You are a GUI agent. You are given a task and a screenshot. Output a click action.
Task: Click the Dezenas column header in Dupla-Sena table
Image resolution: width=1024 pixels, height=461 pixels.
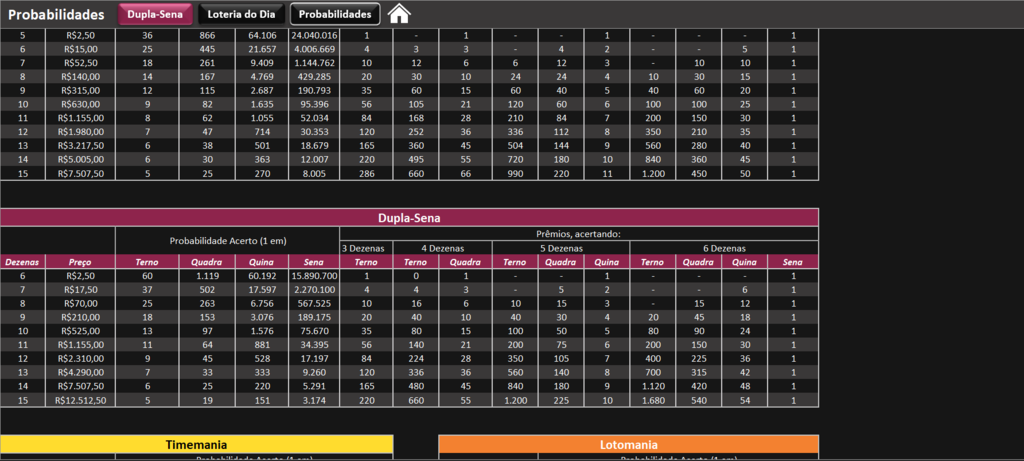pos(23,262)
